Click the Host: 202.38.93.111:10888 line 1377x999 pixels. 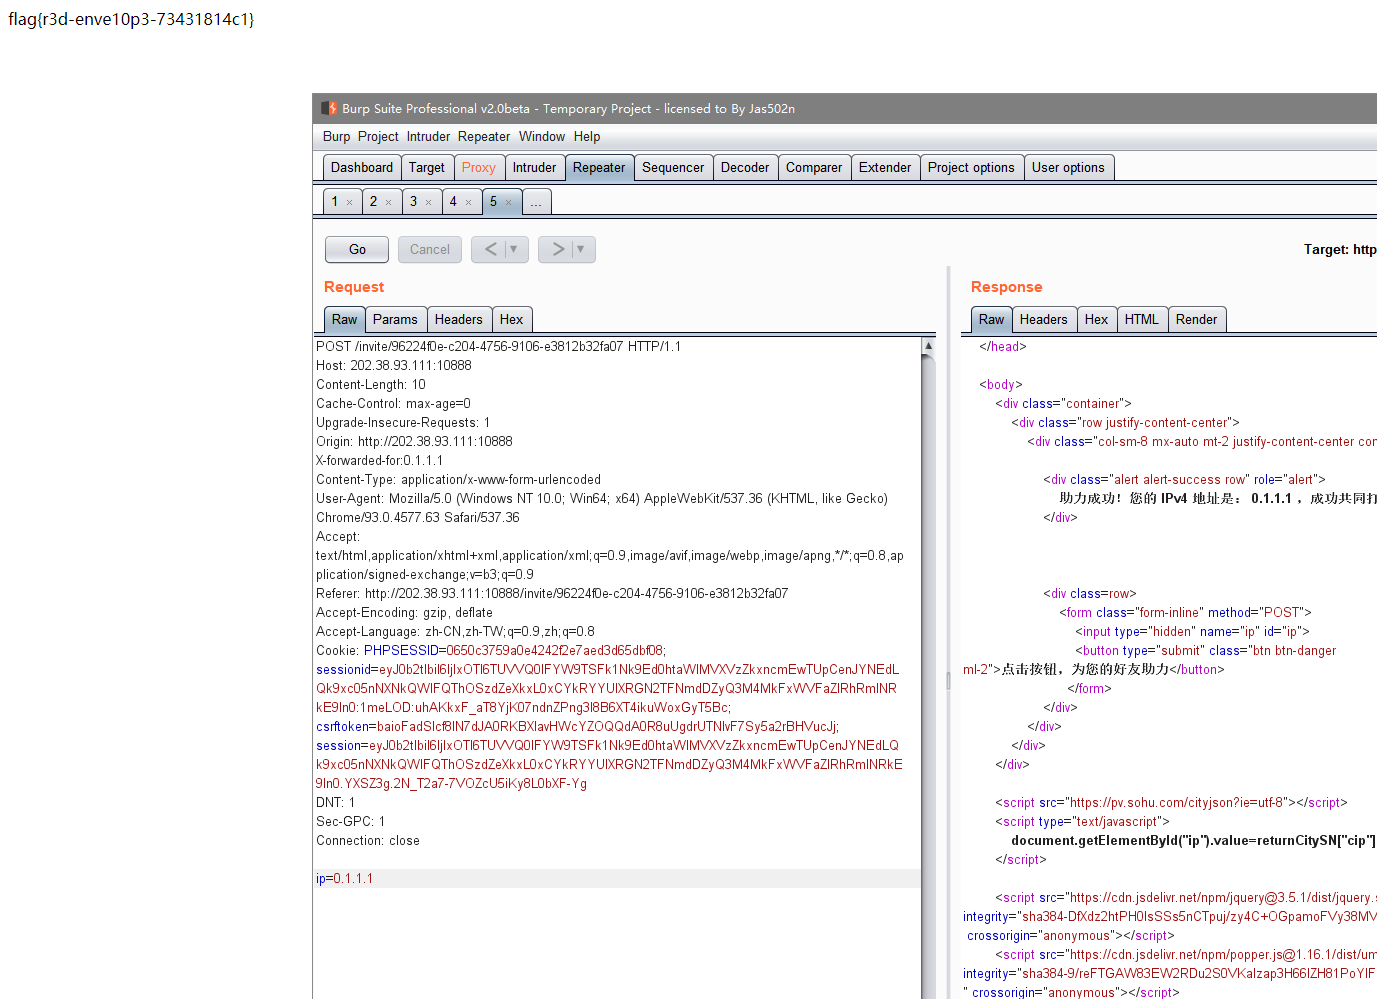[394, 365]
